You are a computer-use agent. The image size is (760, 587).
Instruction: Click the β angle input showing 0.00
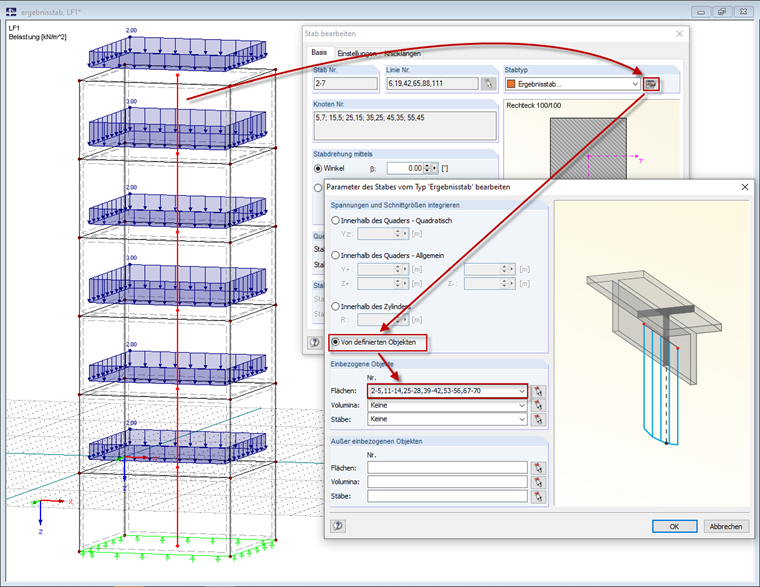click(405, 168)
